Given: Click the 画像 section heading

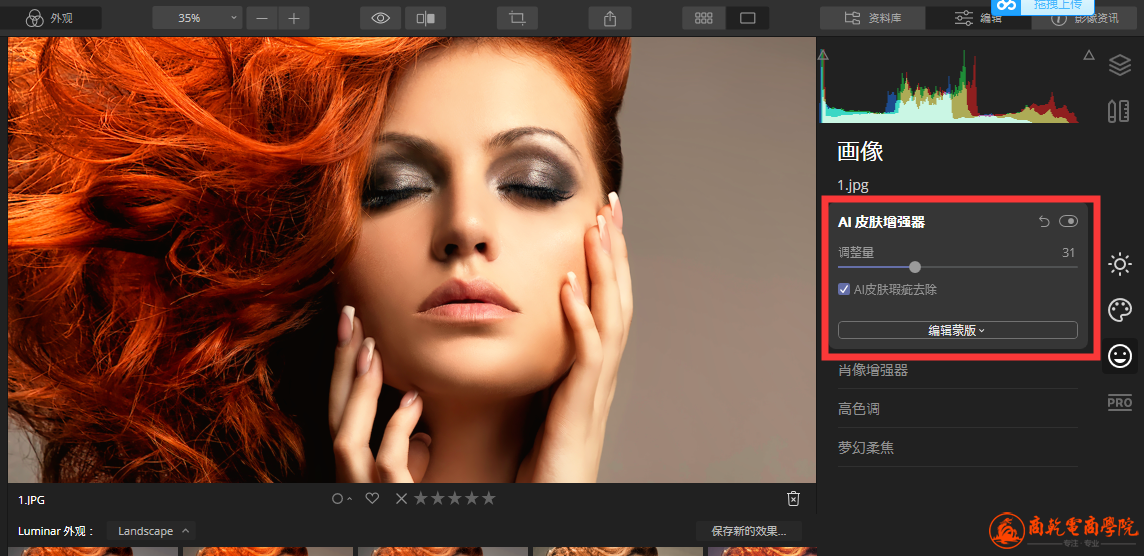Looking at the screenshot, I should coord(860,152).
